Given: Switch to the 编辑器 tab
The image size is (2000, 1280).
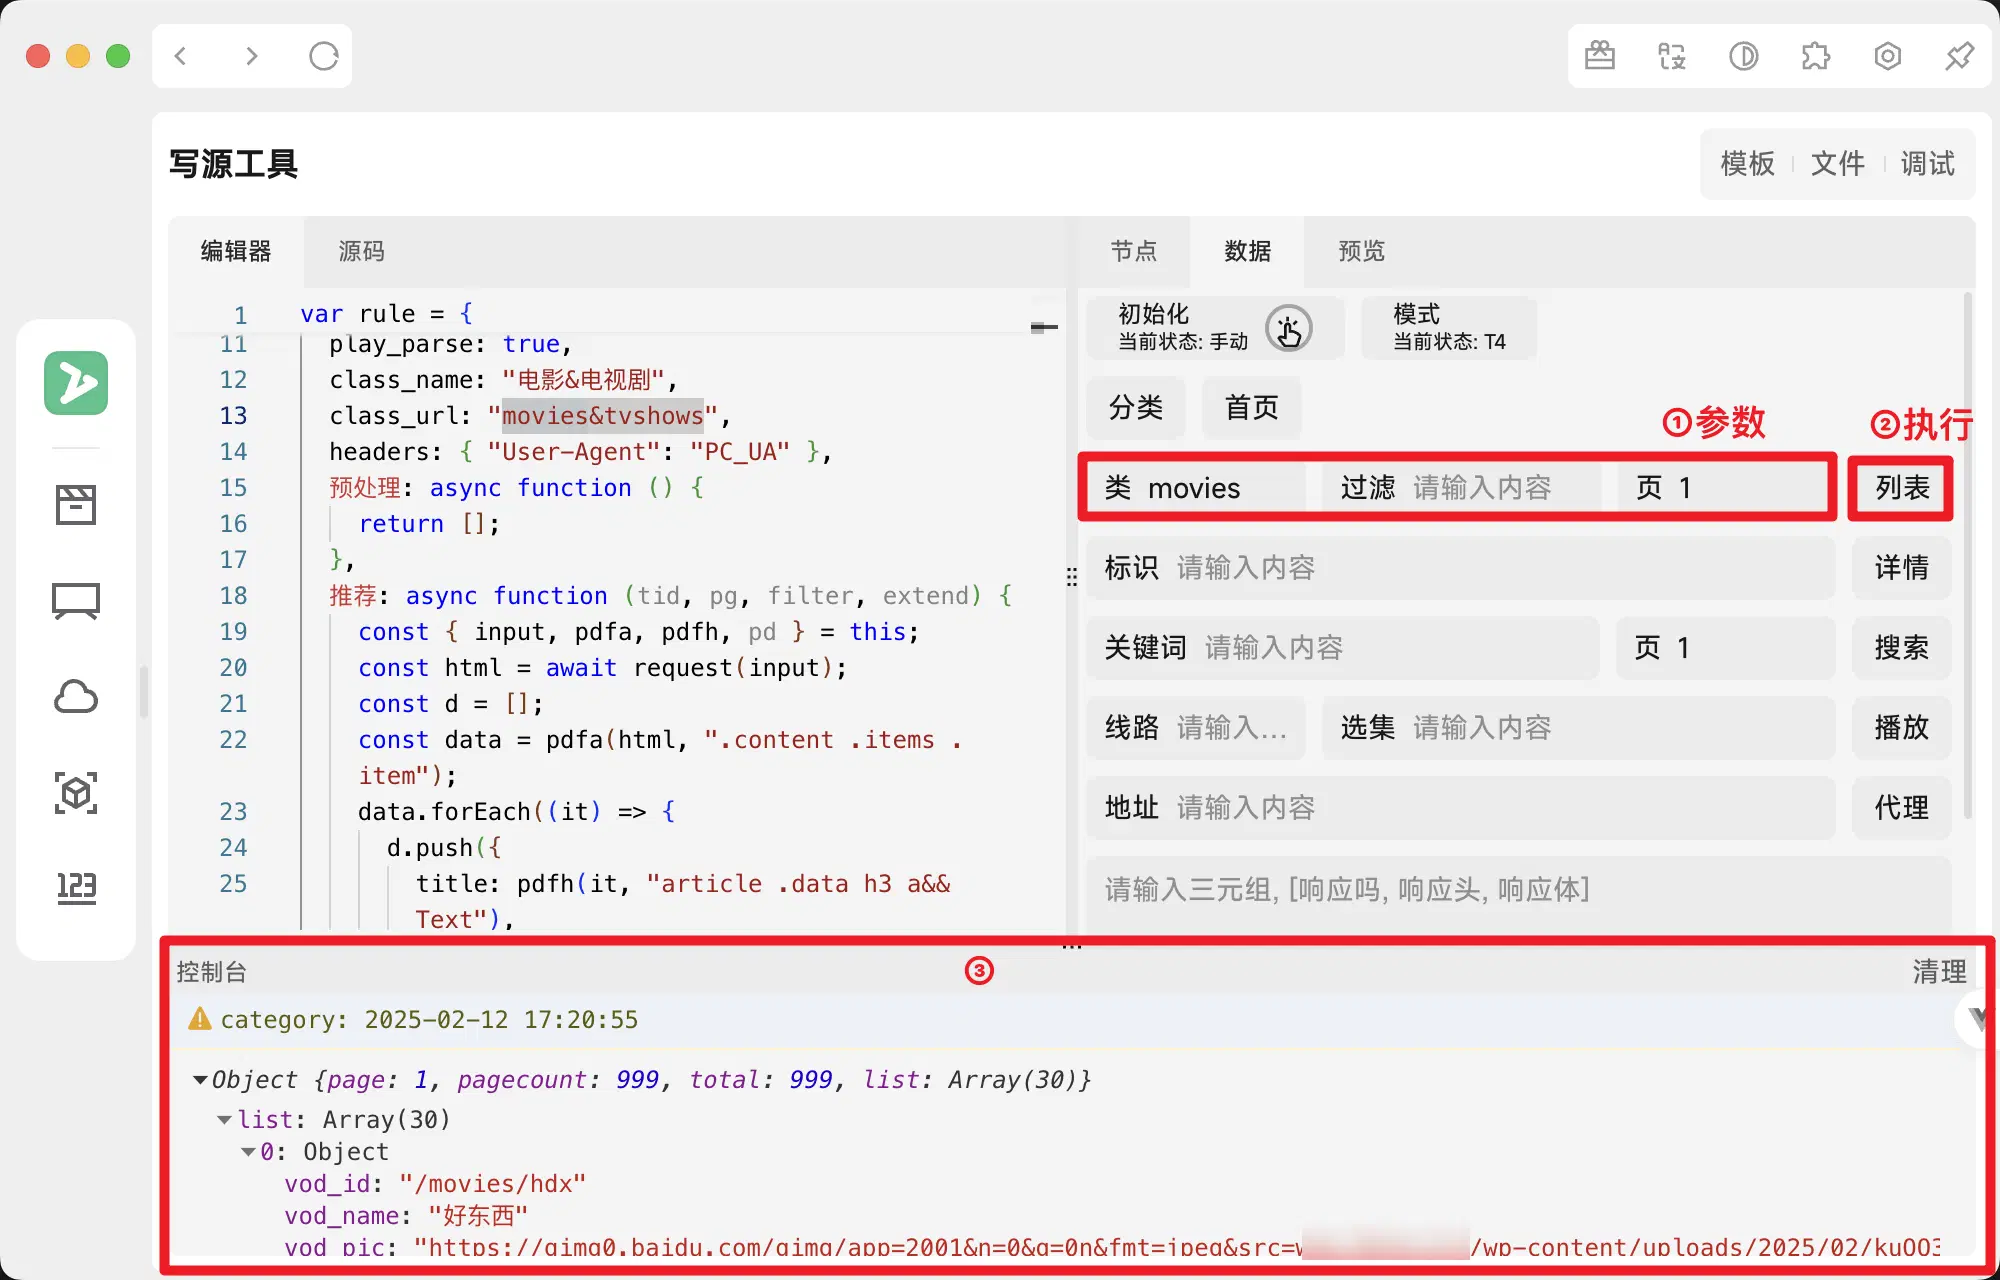Looking at the screenshot, I should pos(236,252).
